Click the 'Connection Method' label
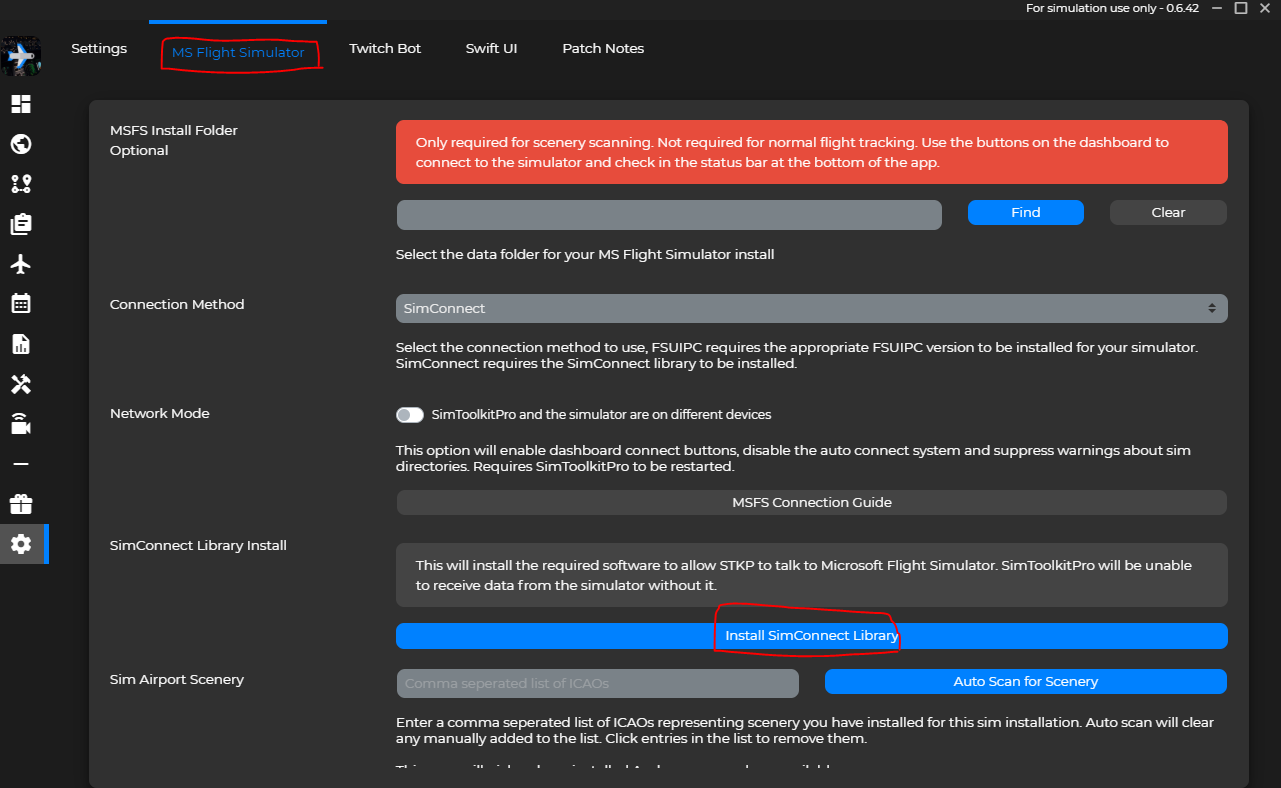 point(177,304)
